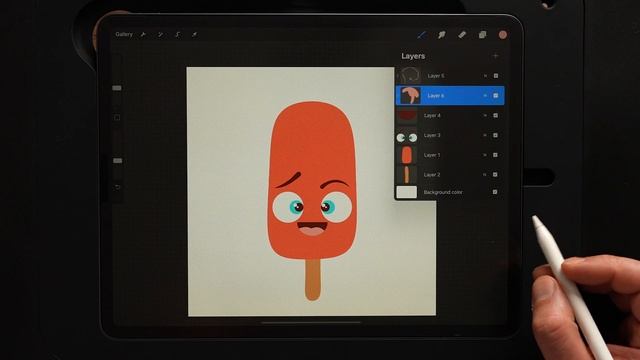Select the "Layer 1" name
The image size is (640, 360).
pos(432,155)
